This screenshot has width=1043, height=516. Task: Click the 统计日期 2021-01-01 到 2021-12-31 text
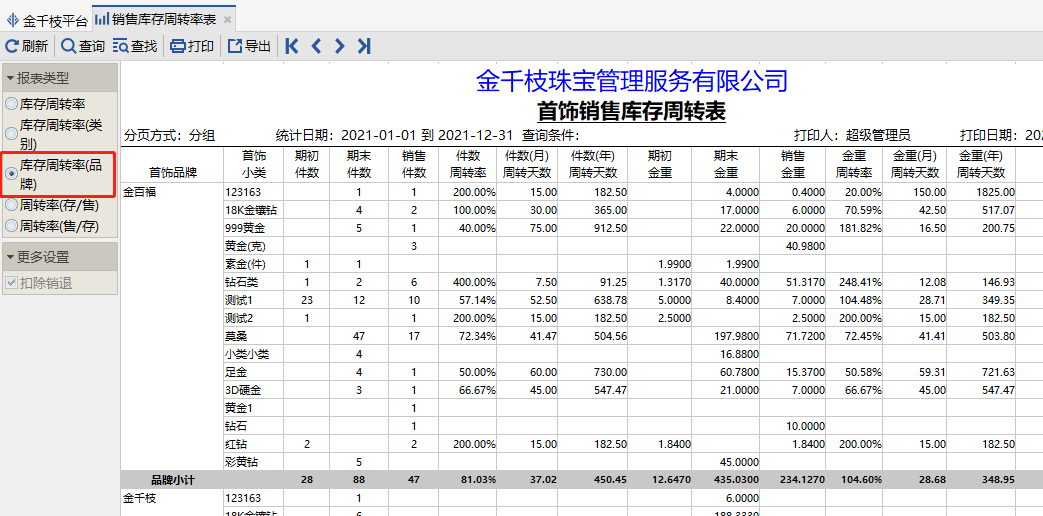click(x=394, y=136)
